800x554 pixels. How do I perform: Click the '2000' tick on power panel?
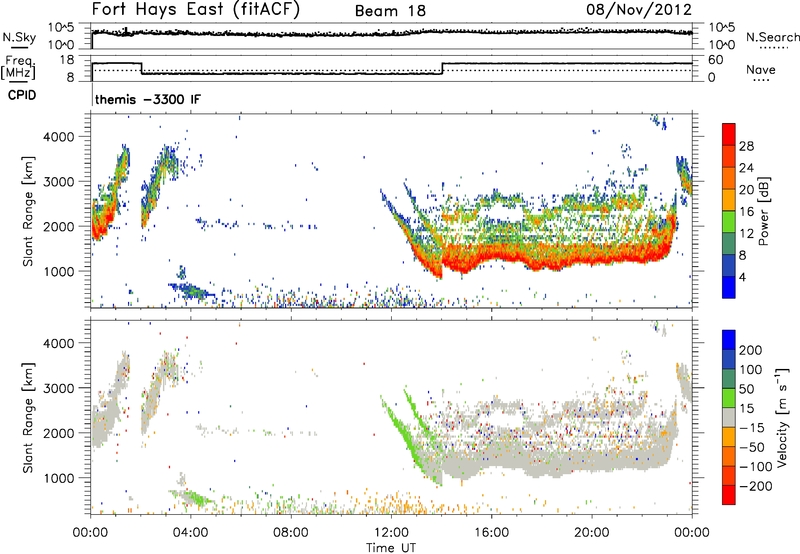(x=59, y=226)
